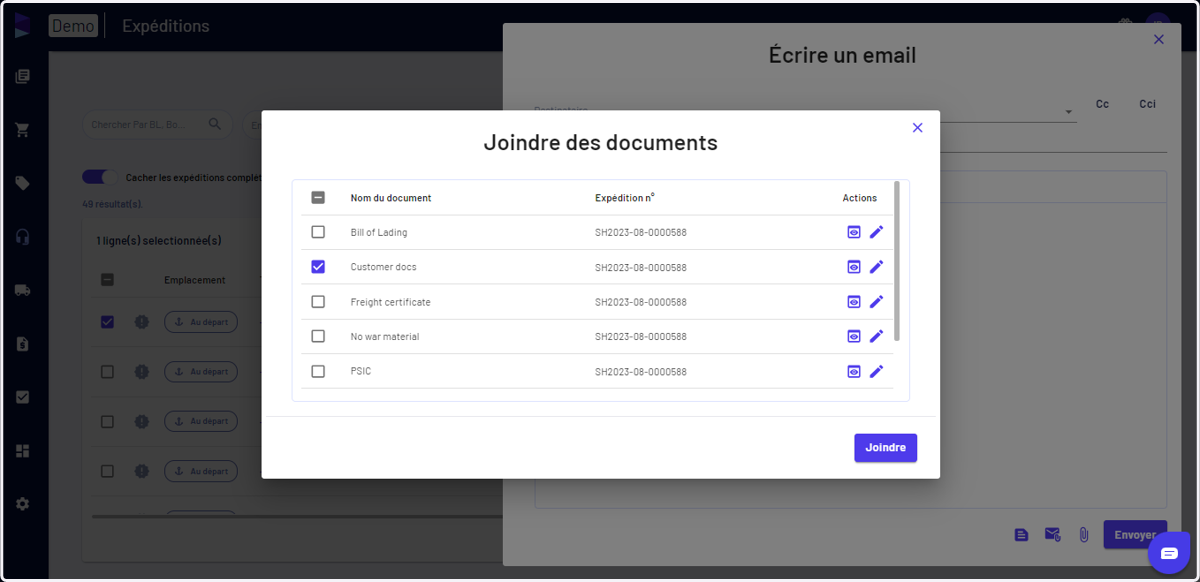Open the dashboard icon in sidebar
1200x582 pixels.
click(x=22, y=451)
